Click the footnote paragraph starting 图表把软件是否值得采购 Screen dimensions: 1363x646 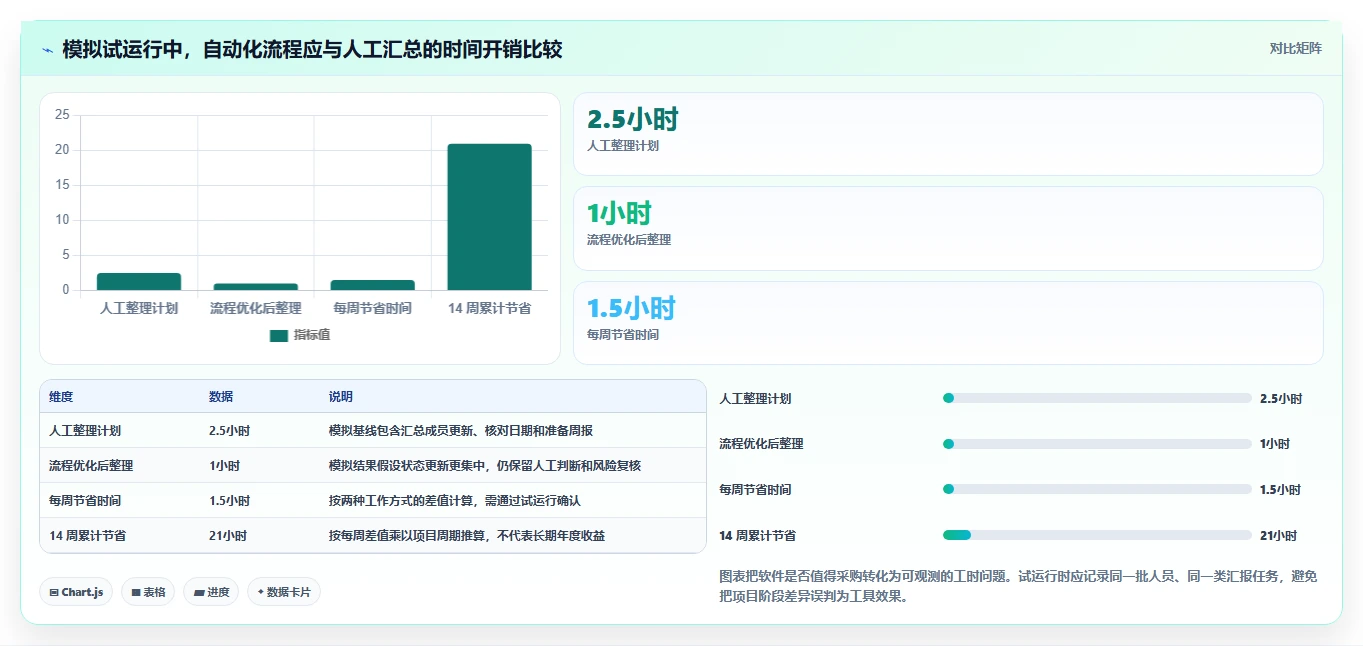[x=1018, y=587]
